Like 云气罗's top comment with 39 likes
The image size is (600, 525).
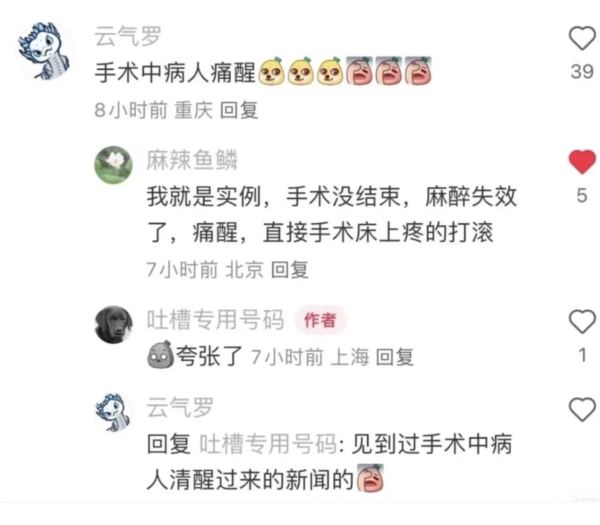(582, 38)
